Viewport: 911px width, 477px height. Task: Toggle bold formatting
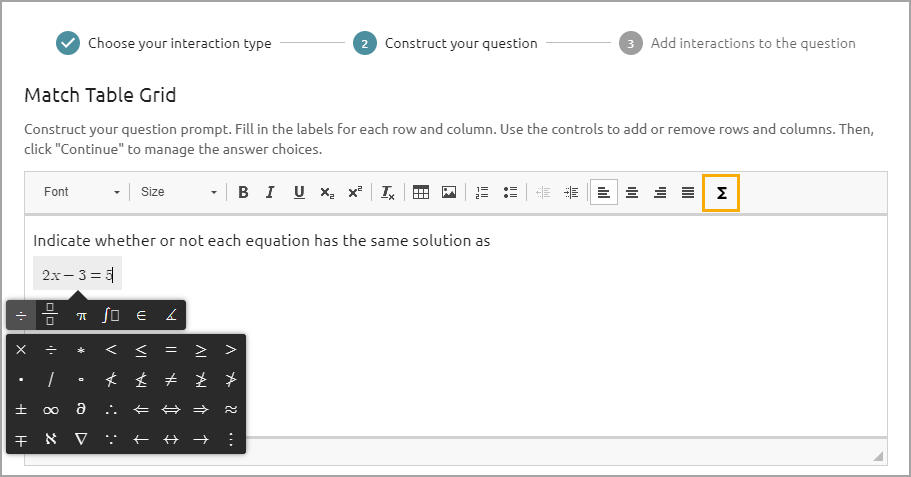click(243, 192)
